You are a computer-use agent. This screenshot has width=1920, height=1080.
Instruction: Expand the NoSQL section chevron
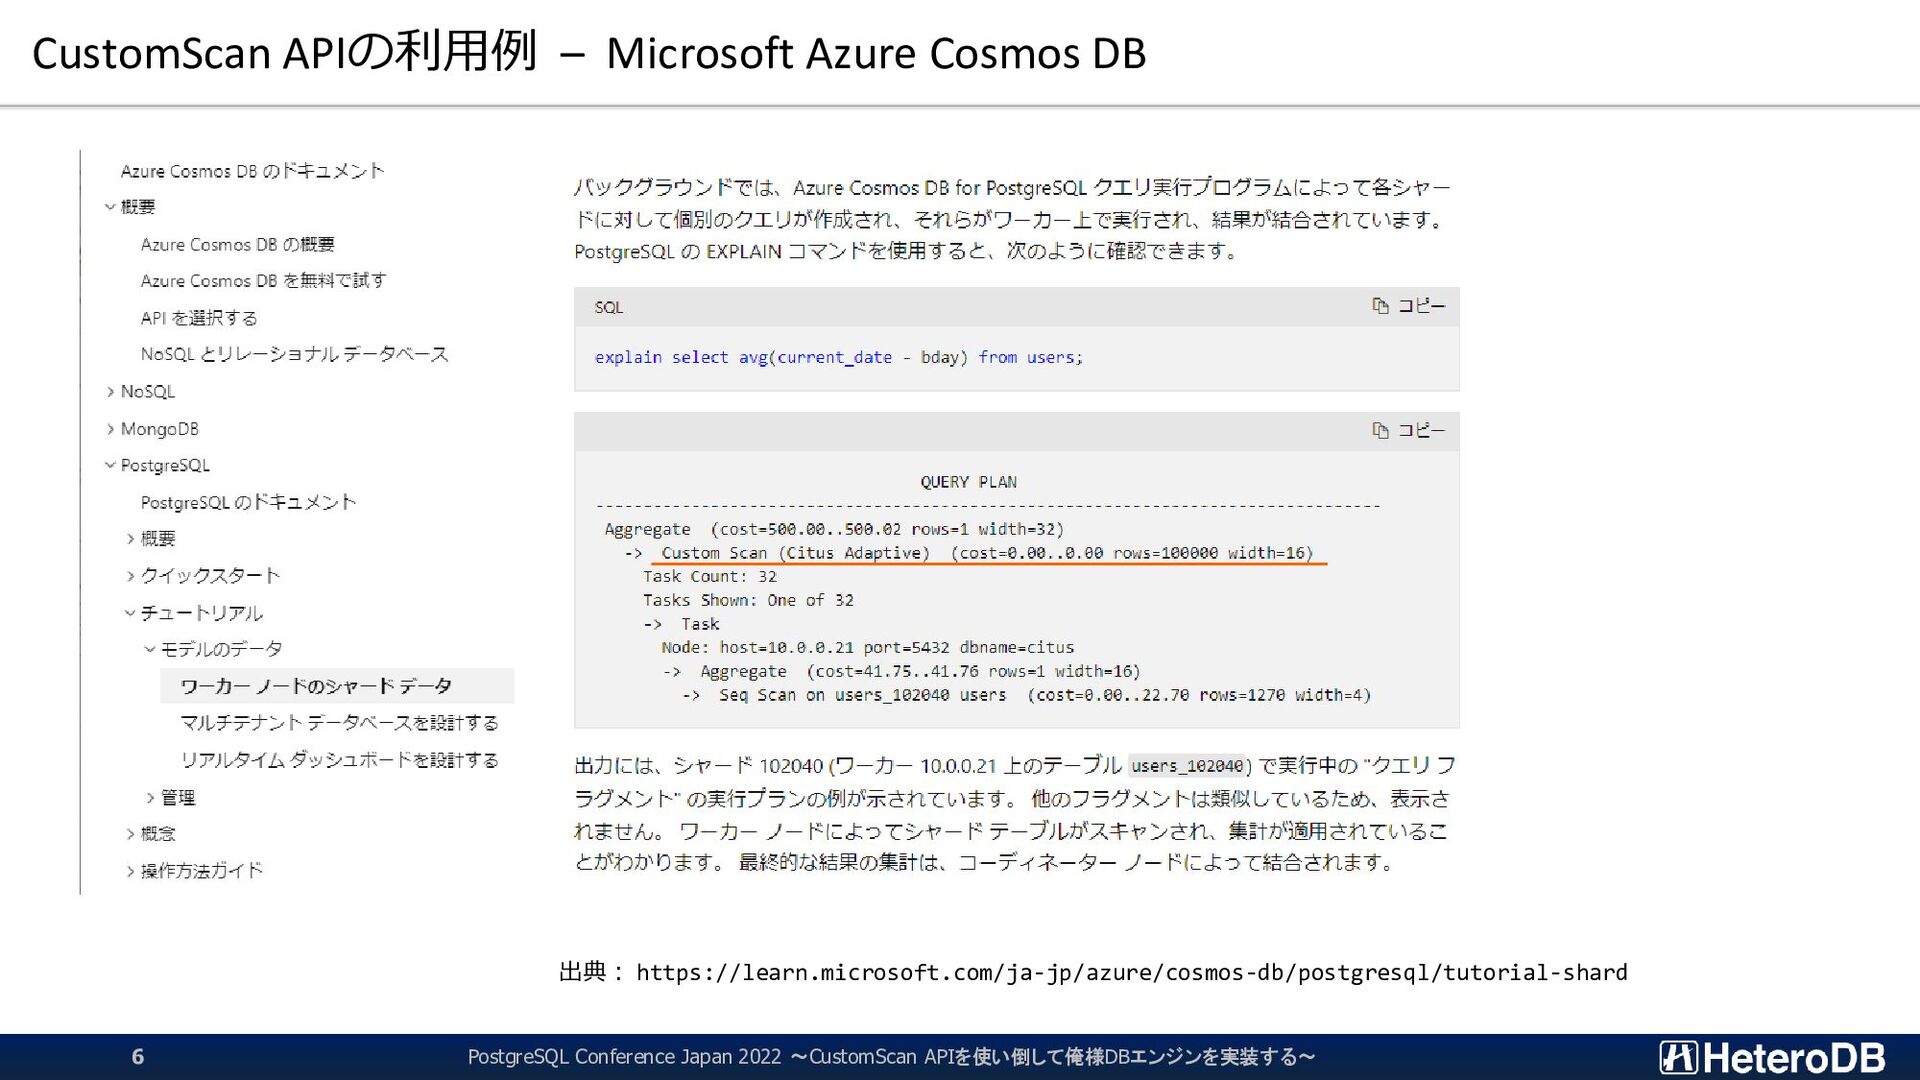[110, 392]
